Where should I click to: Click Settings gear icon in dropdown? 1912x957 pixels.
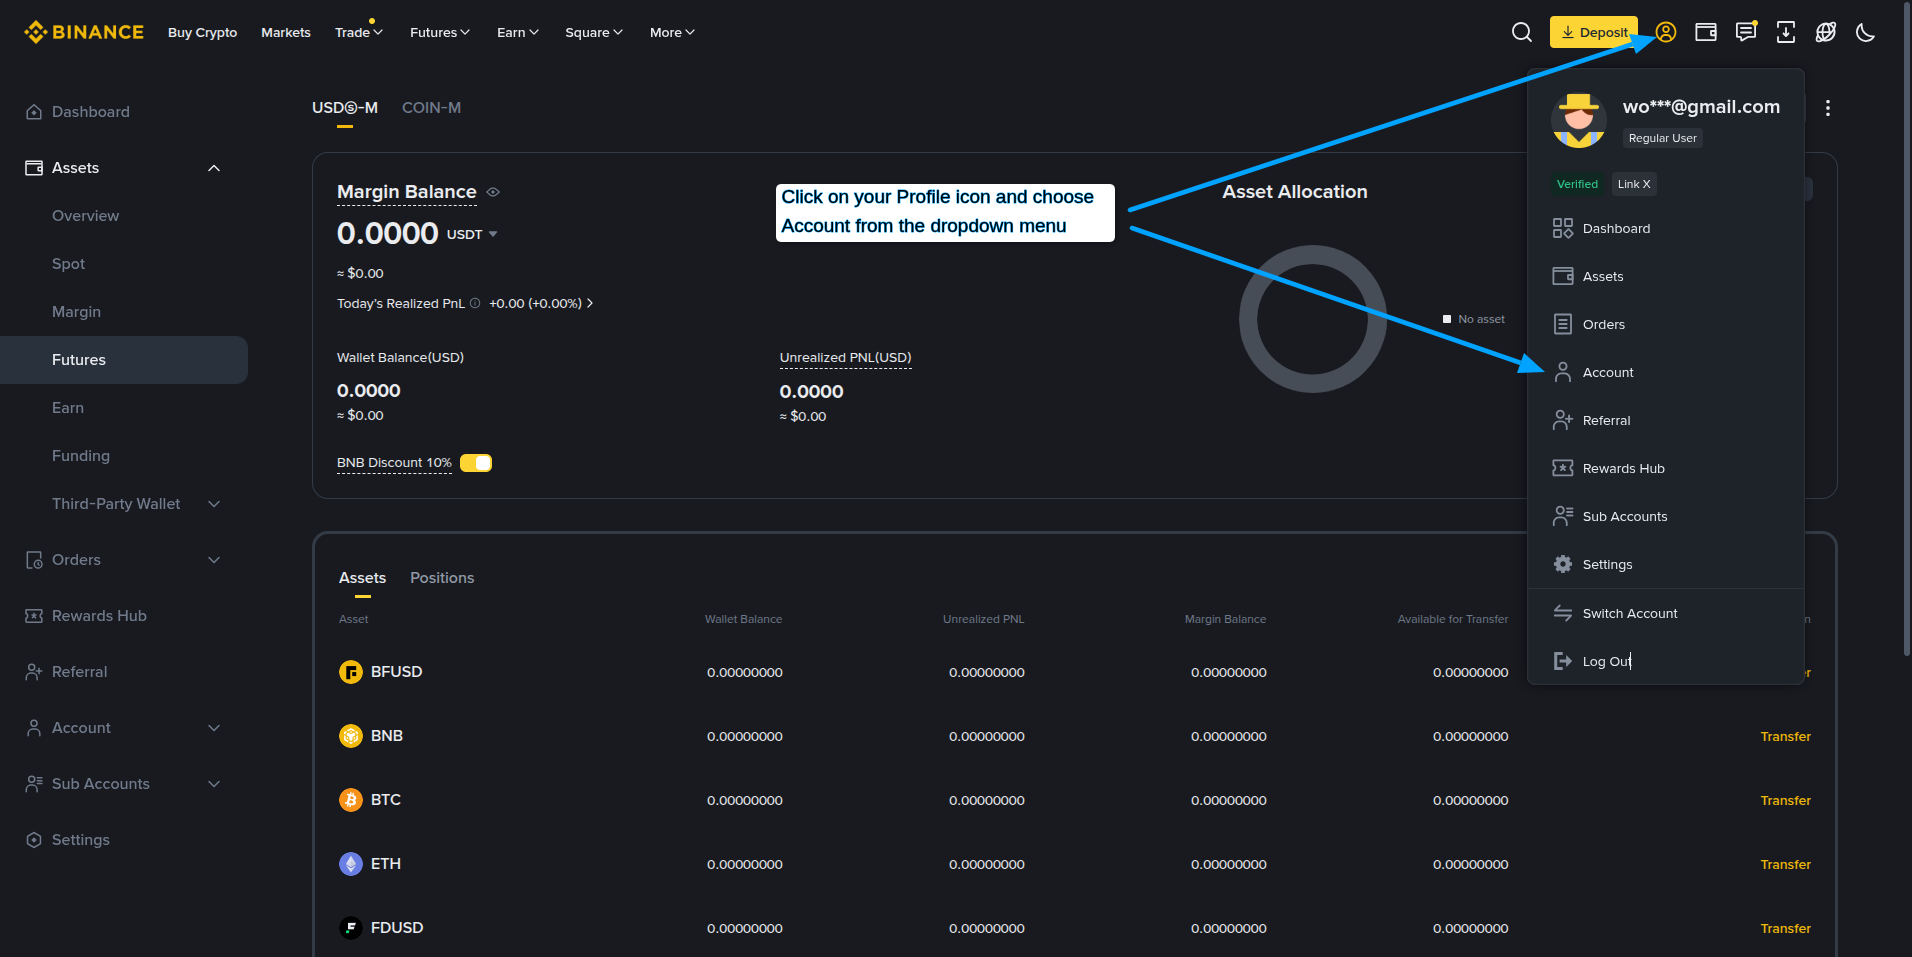pyautogui.click(x=1563, y=564)
